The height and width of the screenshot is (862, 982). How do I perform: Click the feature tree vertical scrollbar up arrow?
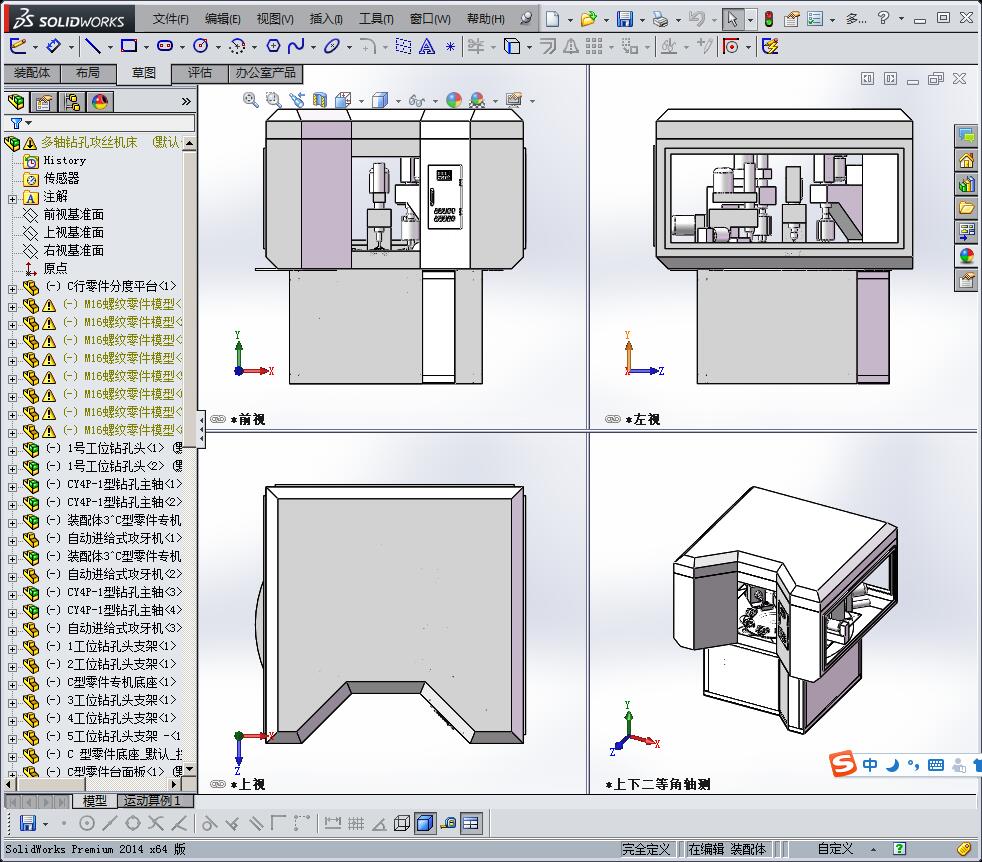189,143
